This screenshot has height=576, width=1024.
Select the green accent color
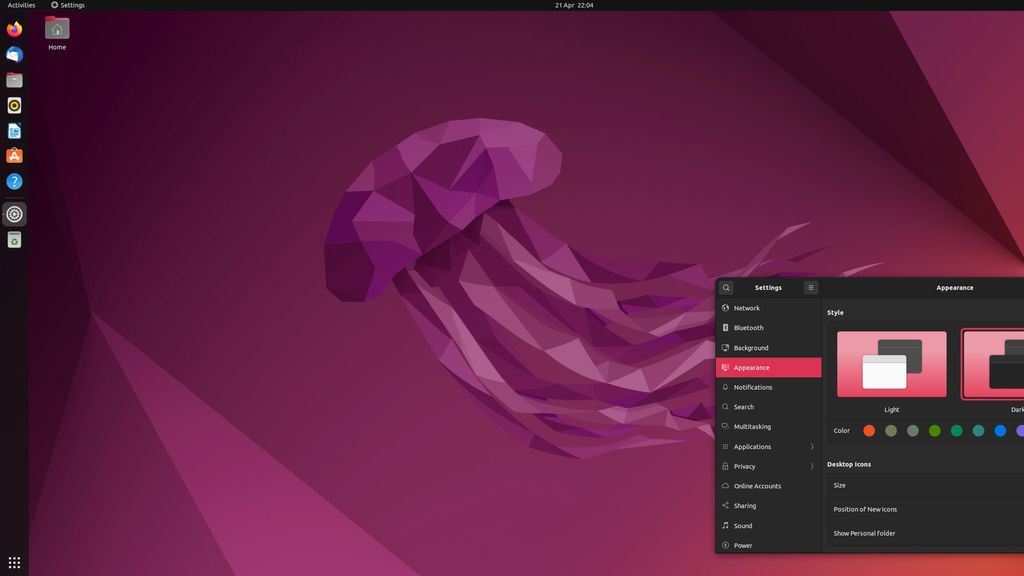[934, 431]
